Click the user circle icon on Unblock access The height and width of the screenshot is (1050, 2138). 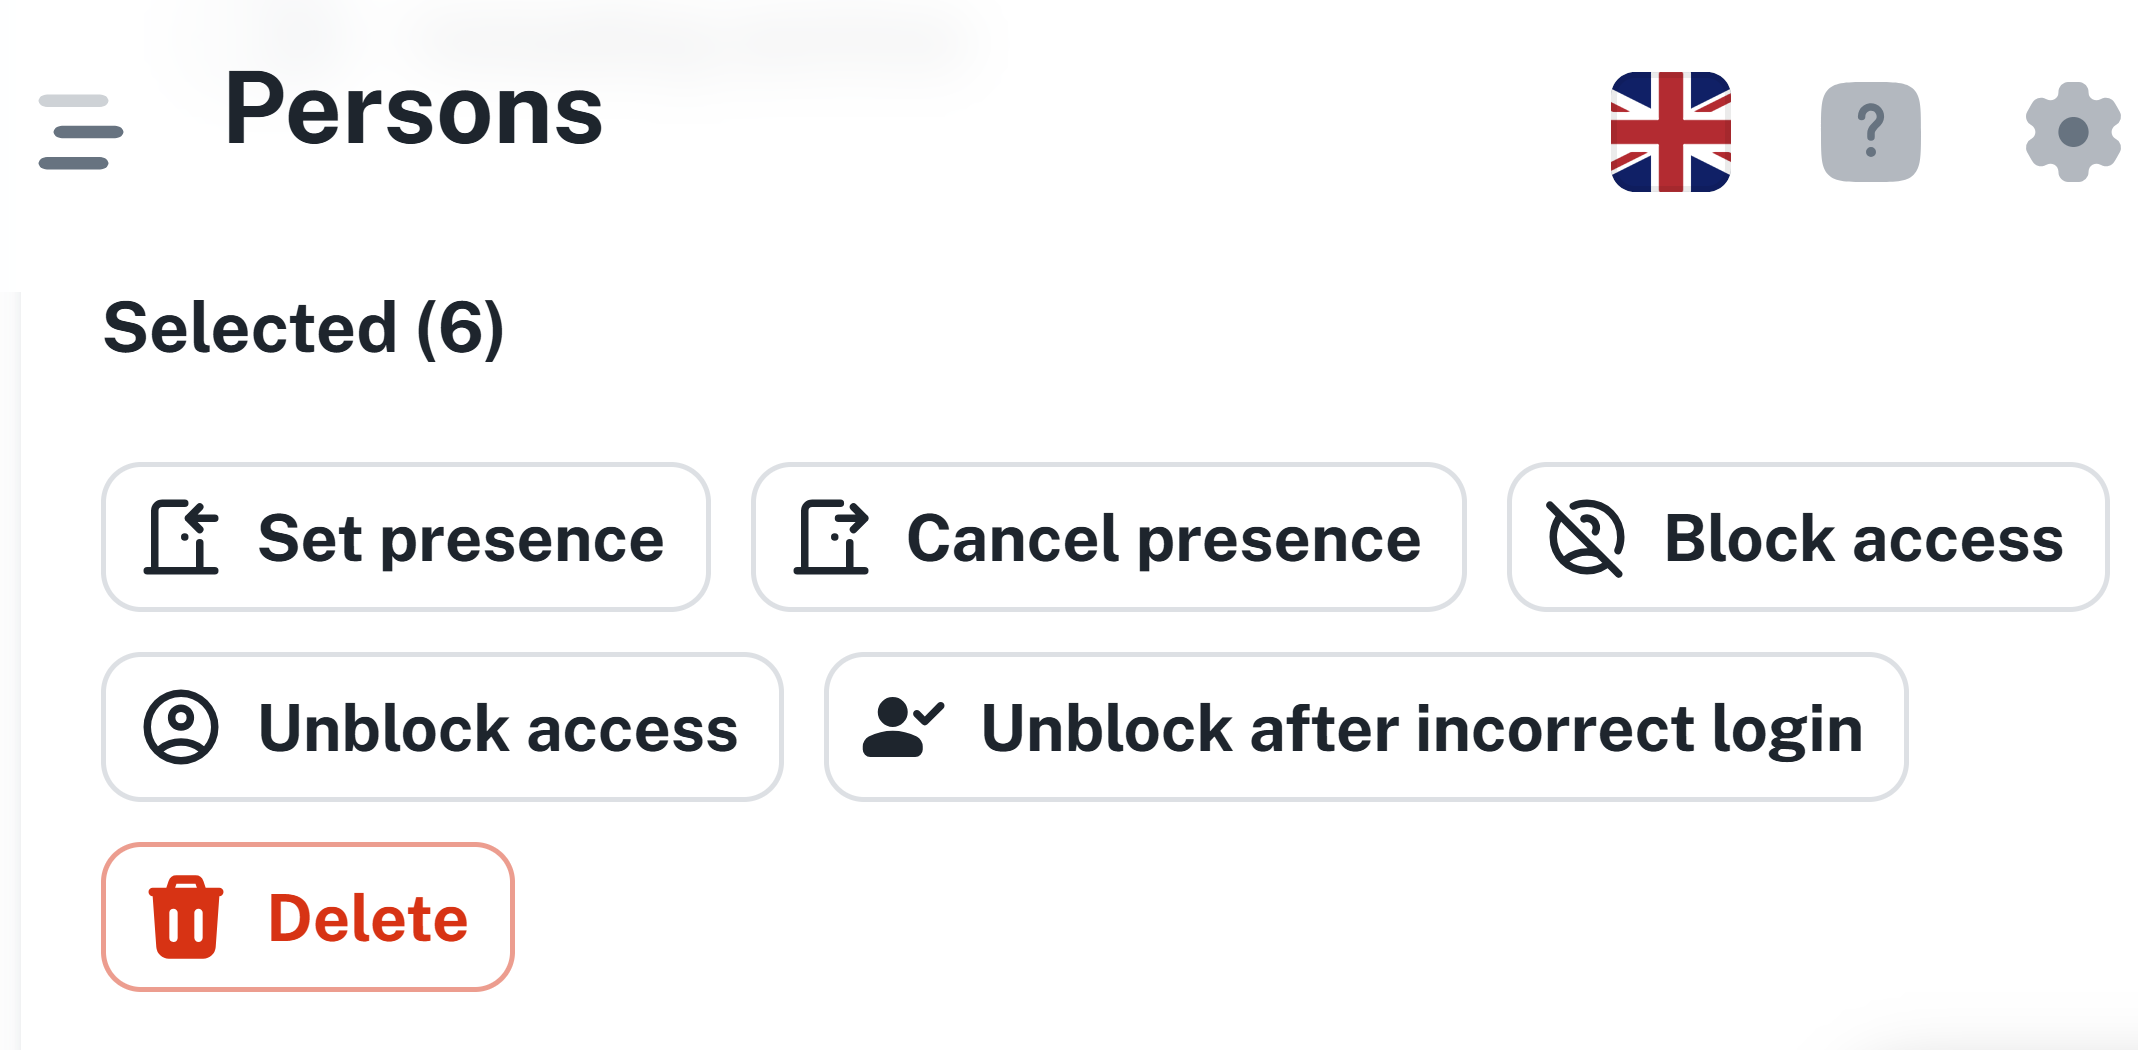coord(181,727)
